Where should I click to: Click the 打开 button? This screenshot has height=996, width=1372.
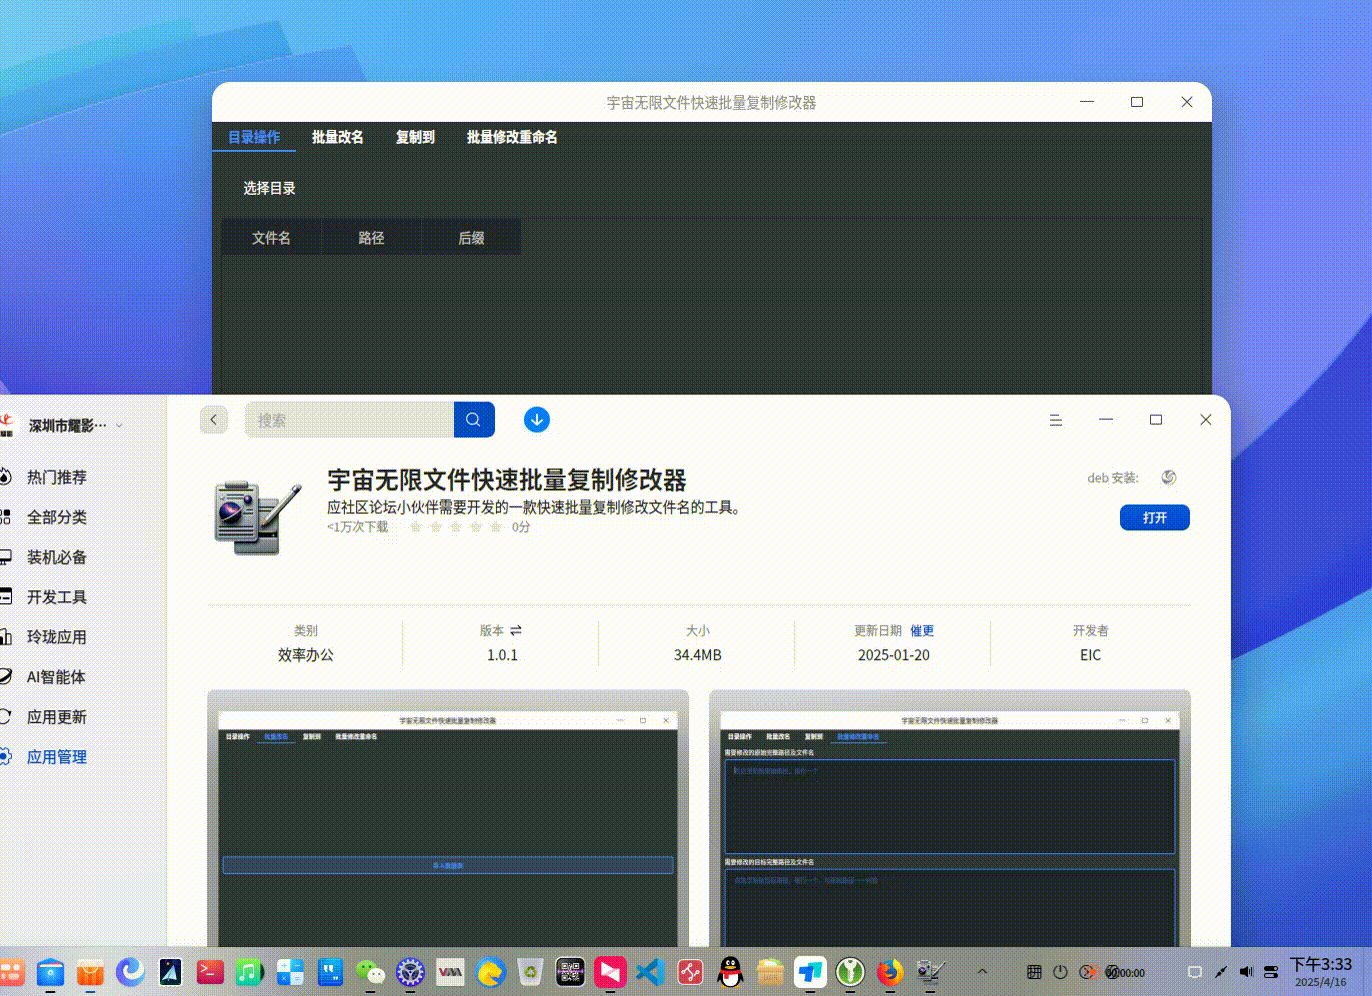pyautogui.click(x=1155, y=518)
